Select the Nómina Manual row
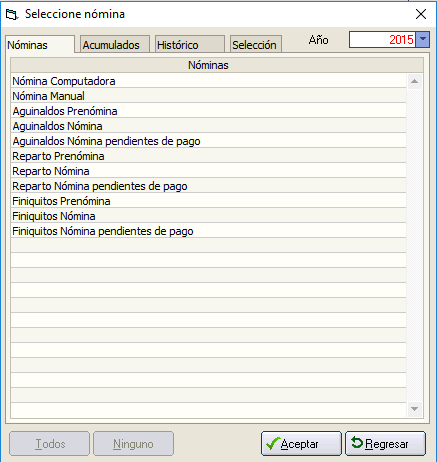The height and width of the screenshot is (462, 437). [x=208, y=96]
